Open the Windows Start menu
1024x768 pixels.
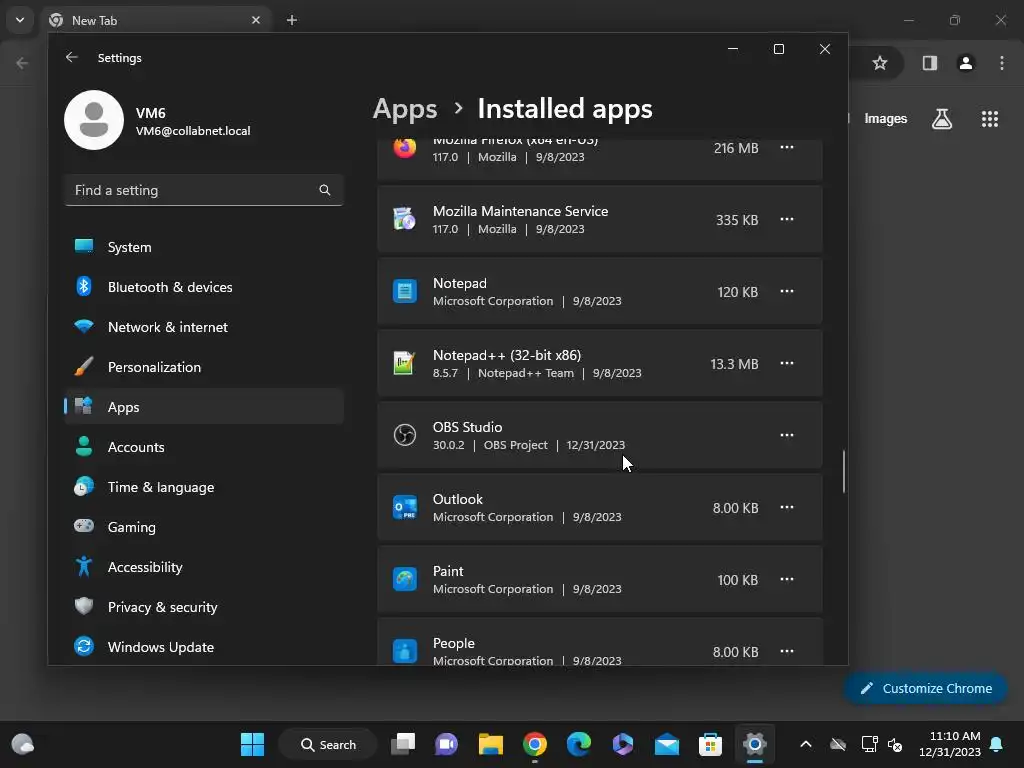click(x=253, y=744)
